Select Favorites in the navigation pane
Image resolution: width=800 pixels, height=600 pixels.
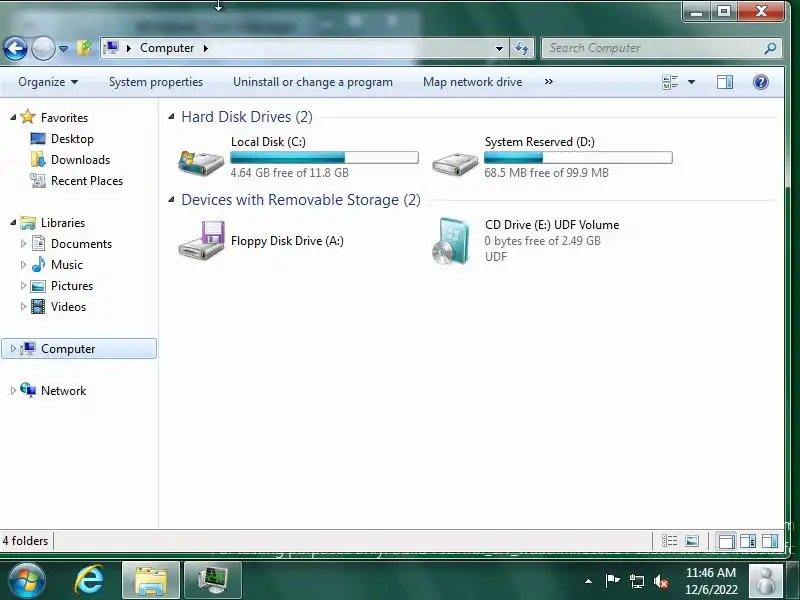point(64,118)
